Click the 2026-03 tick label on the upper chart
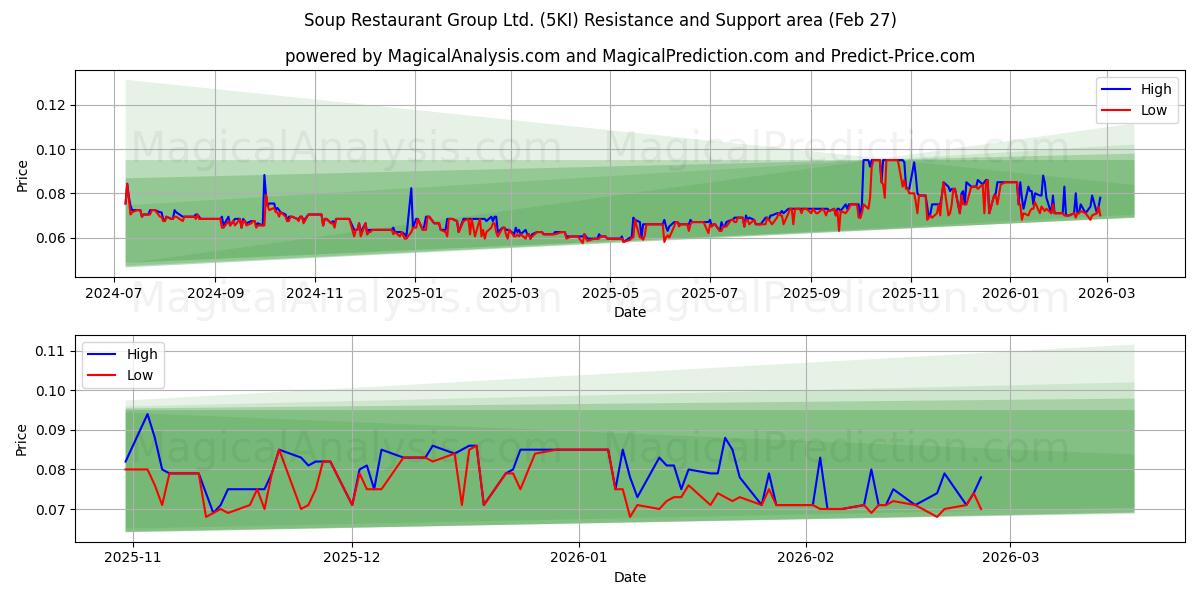The width and height of the screenshot is (1200, 600). coord(1105,295)
